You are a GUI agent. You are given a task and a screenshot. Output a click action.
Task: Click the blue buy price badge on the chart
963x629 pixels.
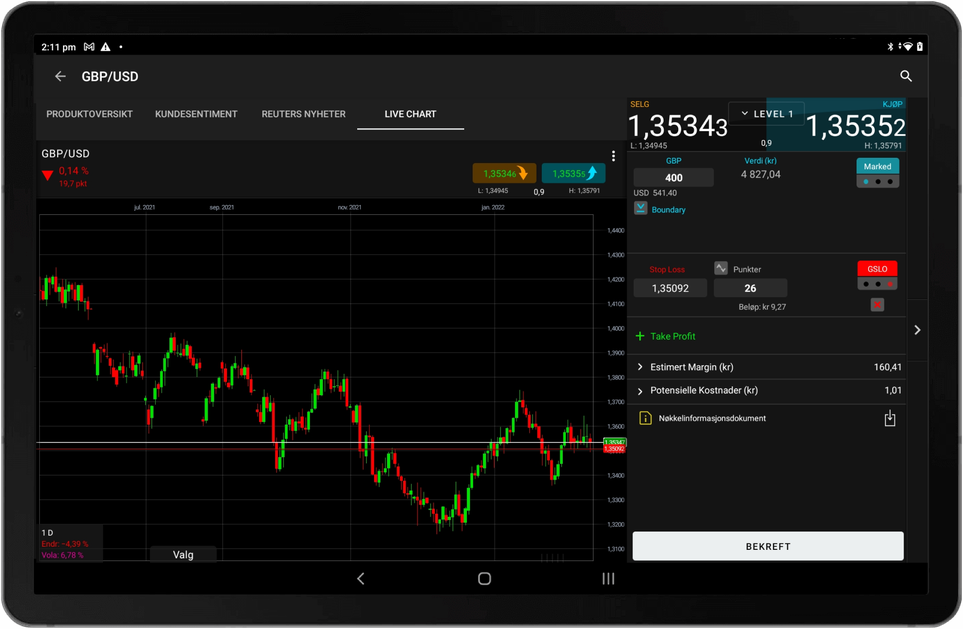(573, 173)
